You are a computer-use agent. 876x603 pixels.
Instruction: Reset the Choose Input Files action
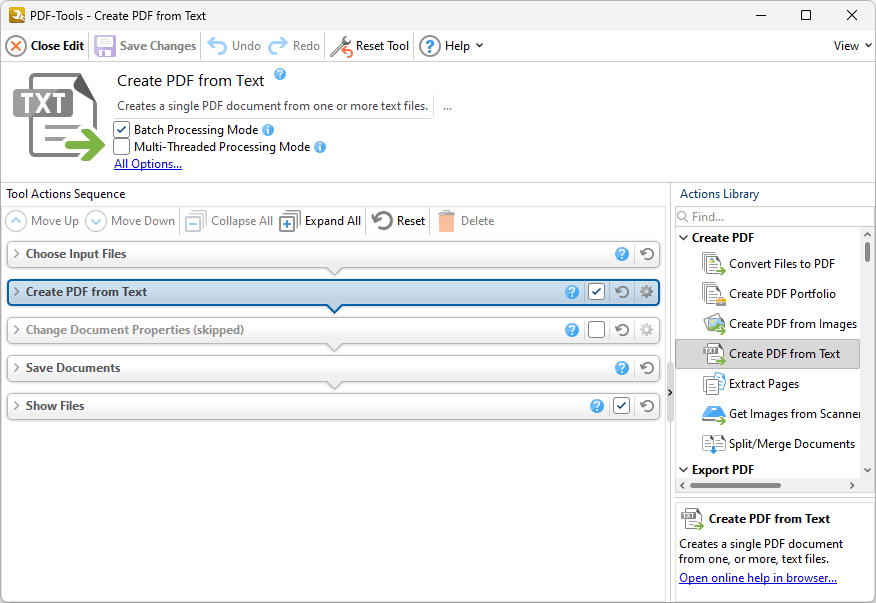coord(646,254)
